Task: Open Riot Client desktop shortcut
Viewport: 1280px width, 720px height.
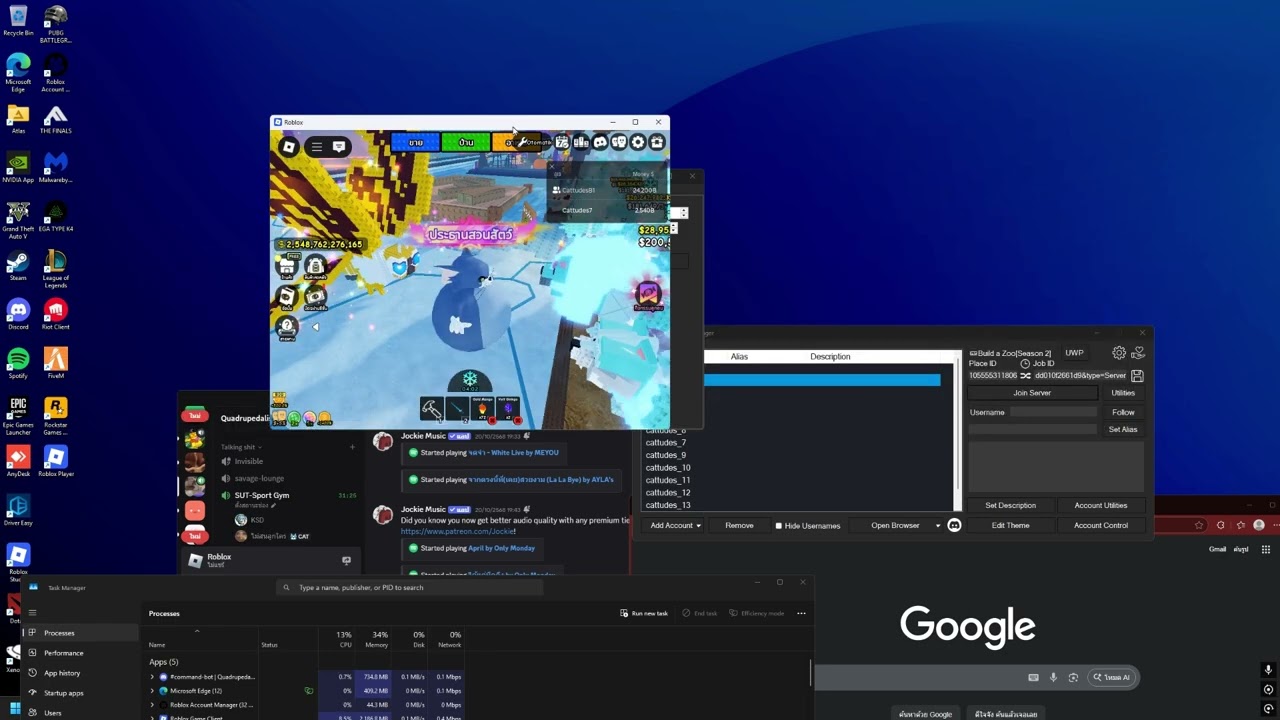Action: [x=55, y=313]
